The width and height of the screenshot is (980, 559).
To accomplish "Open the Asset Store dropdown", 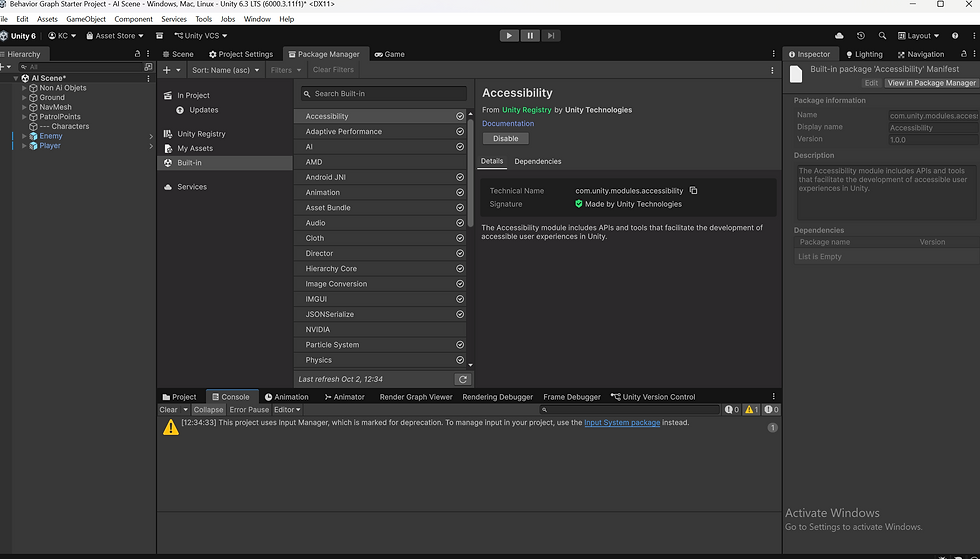I will pyautogui.click(x=115, y=36).
